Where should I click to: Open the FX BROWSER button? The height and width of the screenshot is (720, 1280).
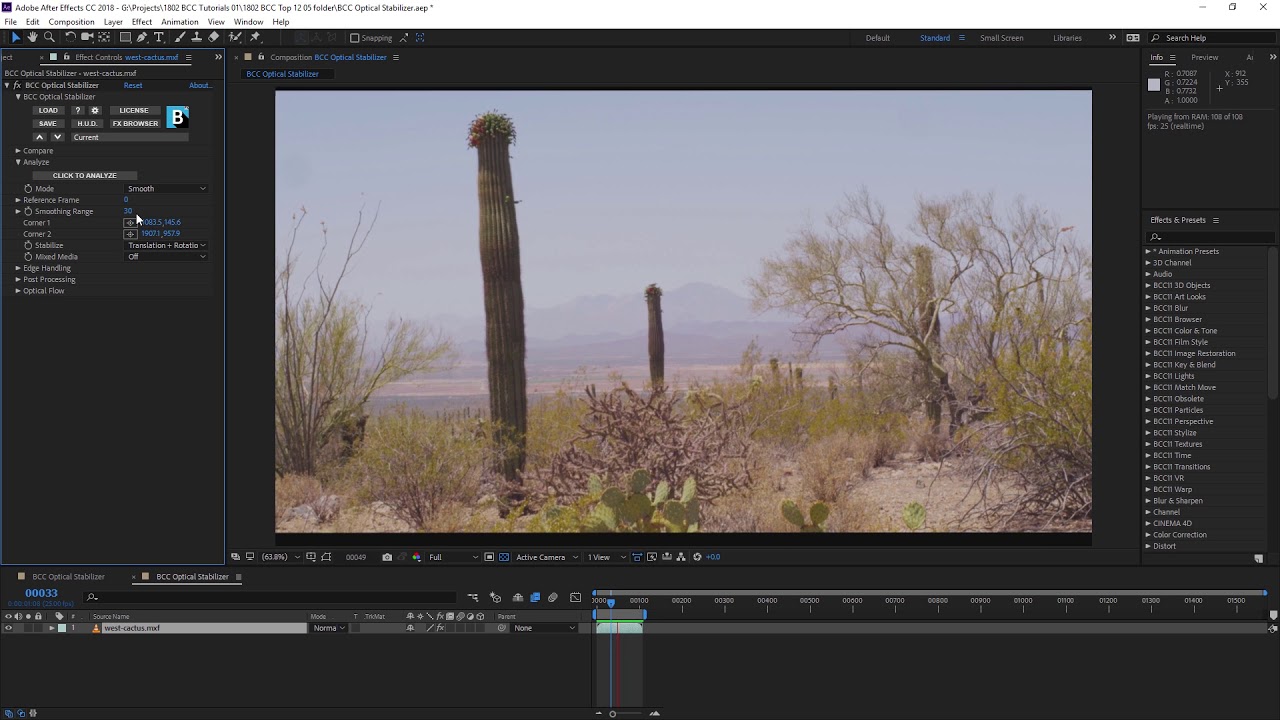tap(135, 124)
